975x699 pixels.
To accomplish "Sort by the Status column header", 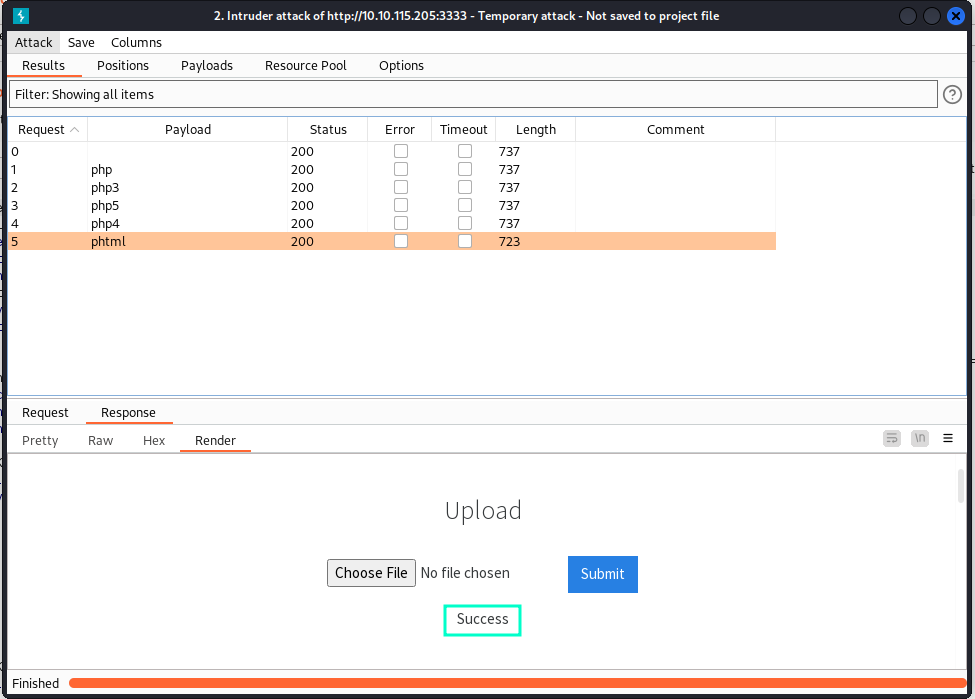I will [328, 129].
